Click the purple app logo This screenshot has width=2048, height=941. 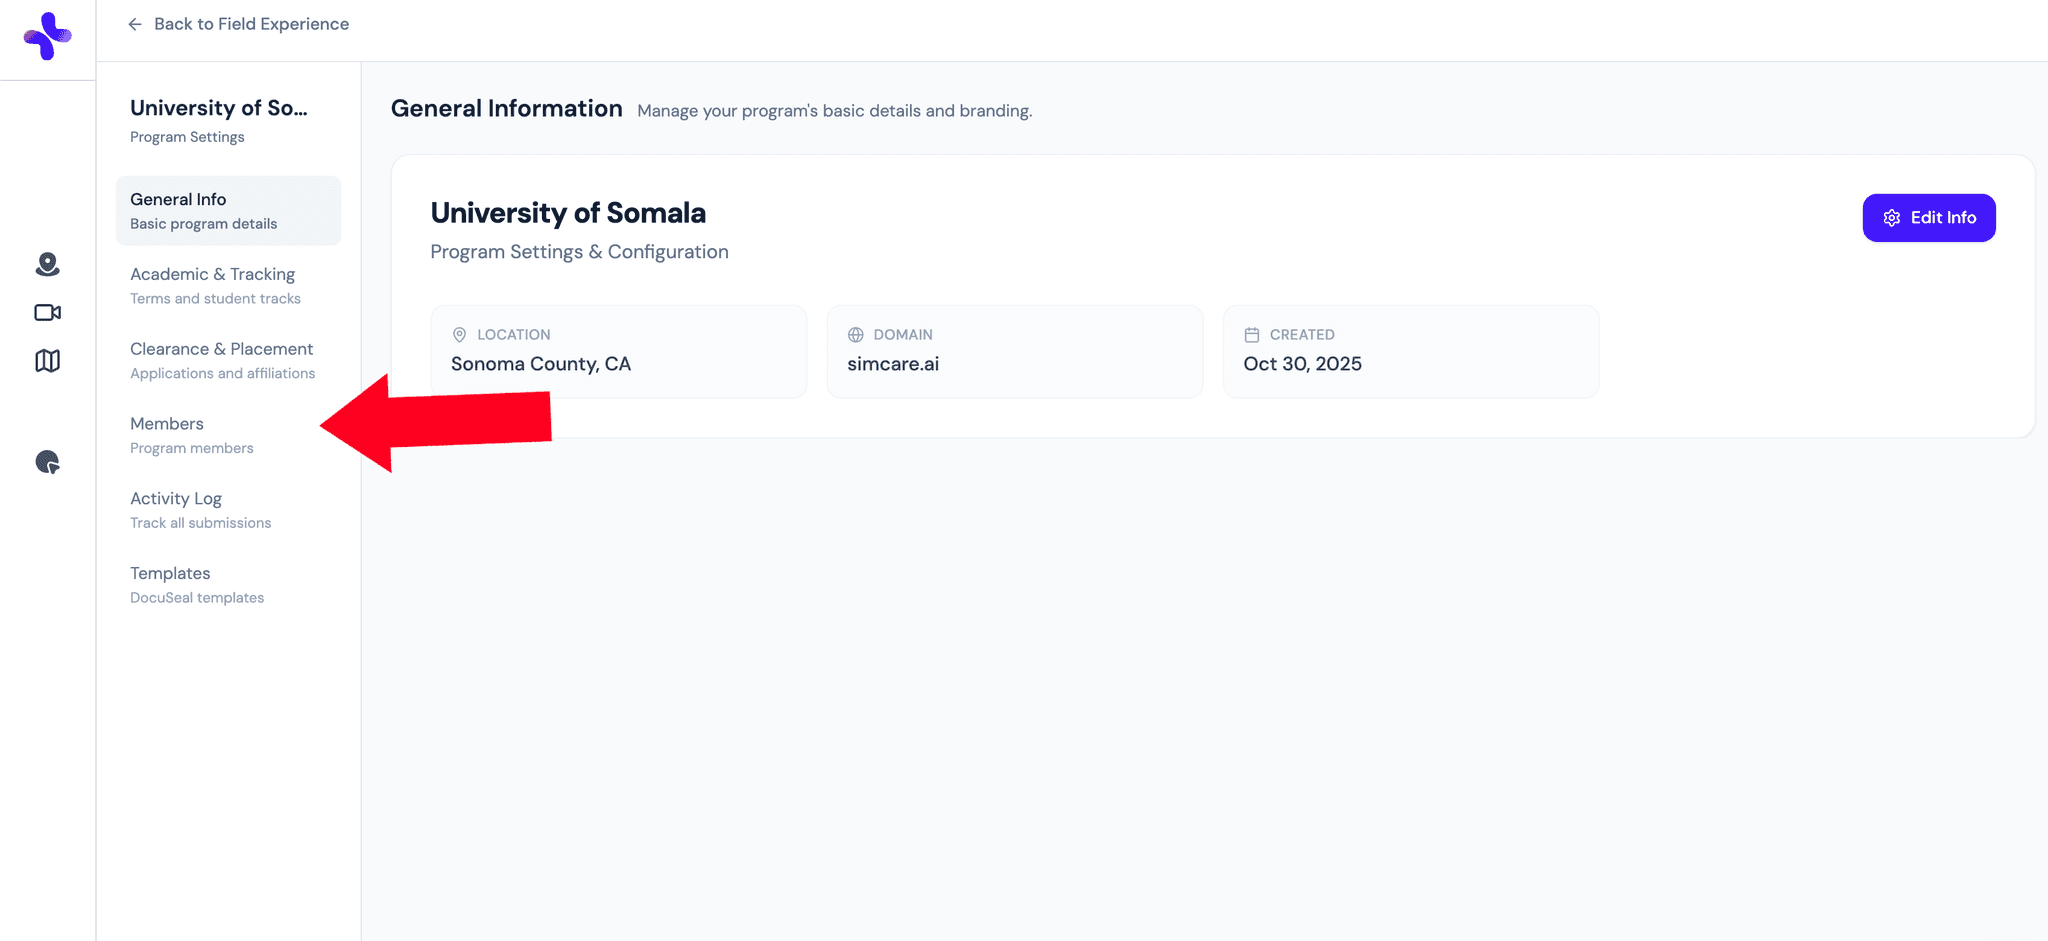[47, 37]
